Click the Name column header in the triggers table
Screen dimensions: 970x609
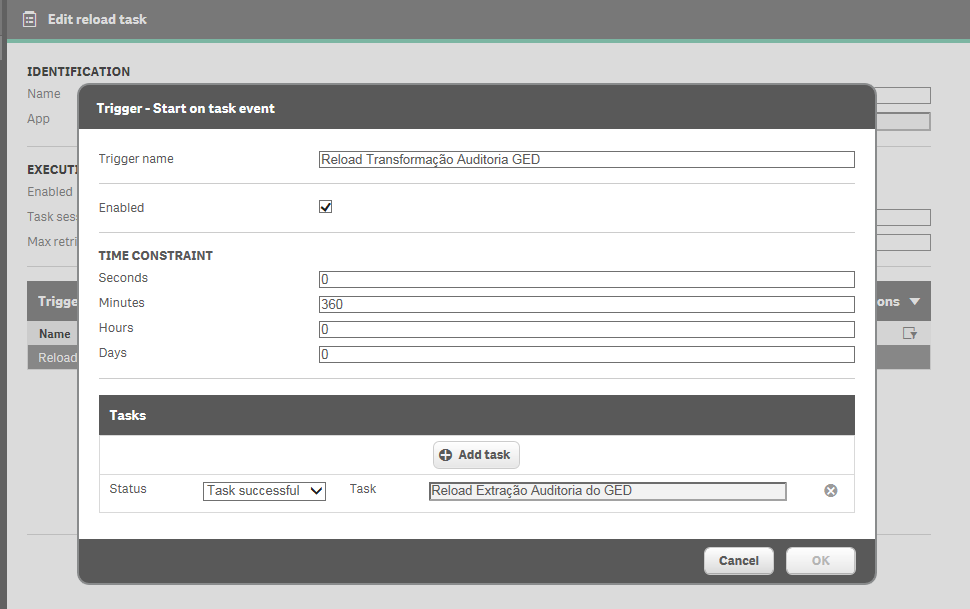(x=54, y=334)
